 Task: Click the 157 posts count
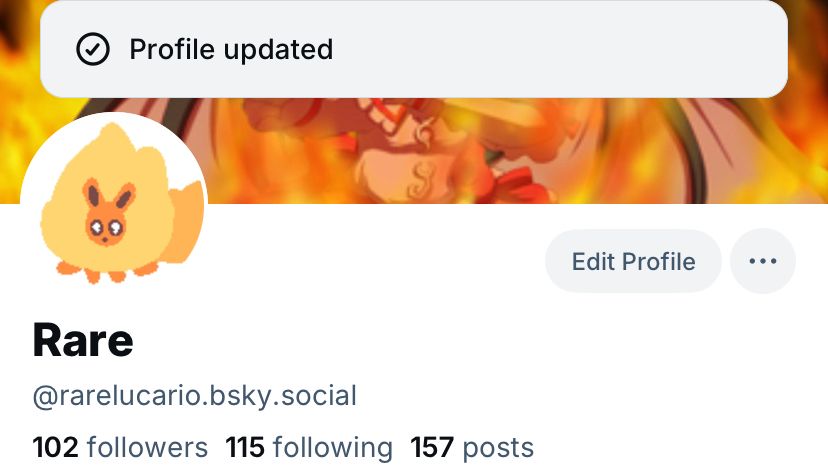coord(472,448)
